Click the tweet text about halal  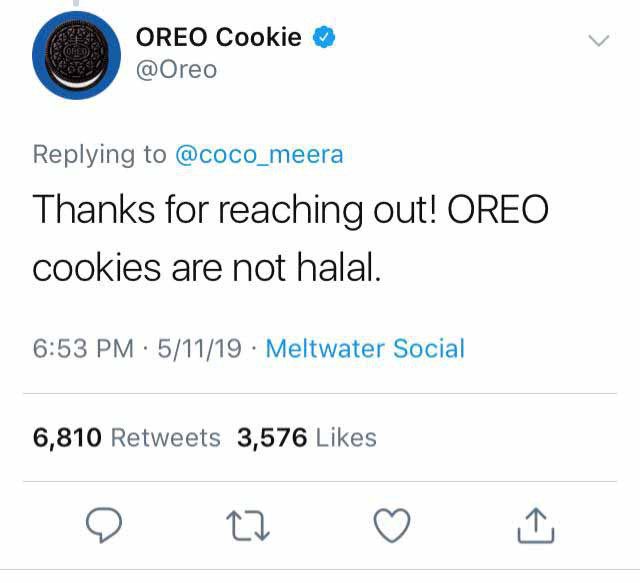coord(290,238)
